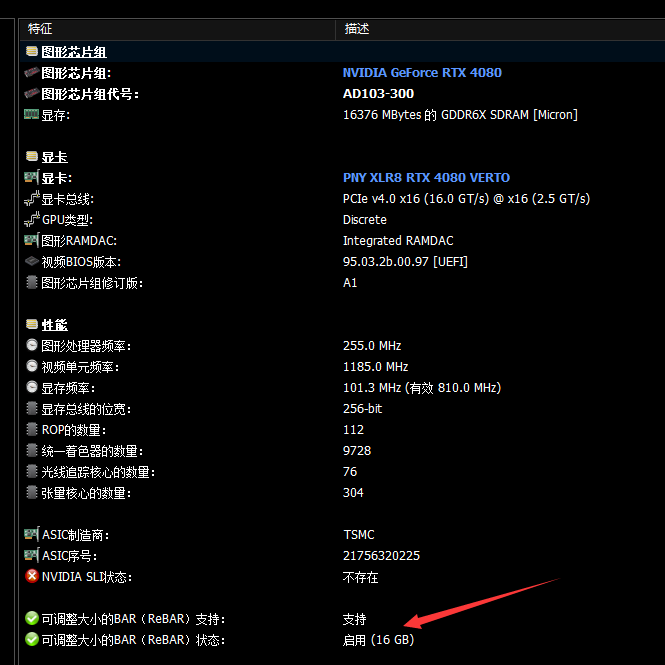Click the icon beside 图形芯片组代号:
Viewport: 665px width, 665px height.
coord(32,93)
